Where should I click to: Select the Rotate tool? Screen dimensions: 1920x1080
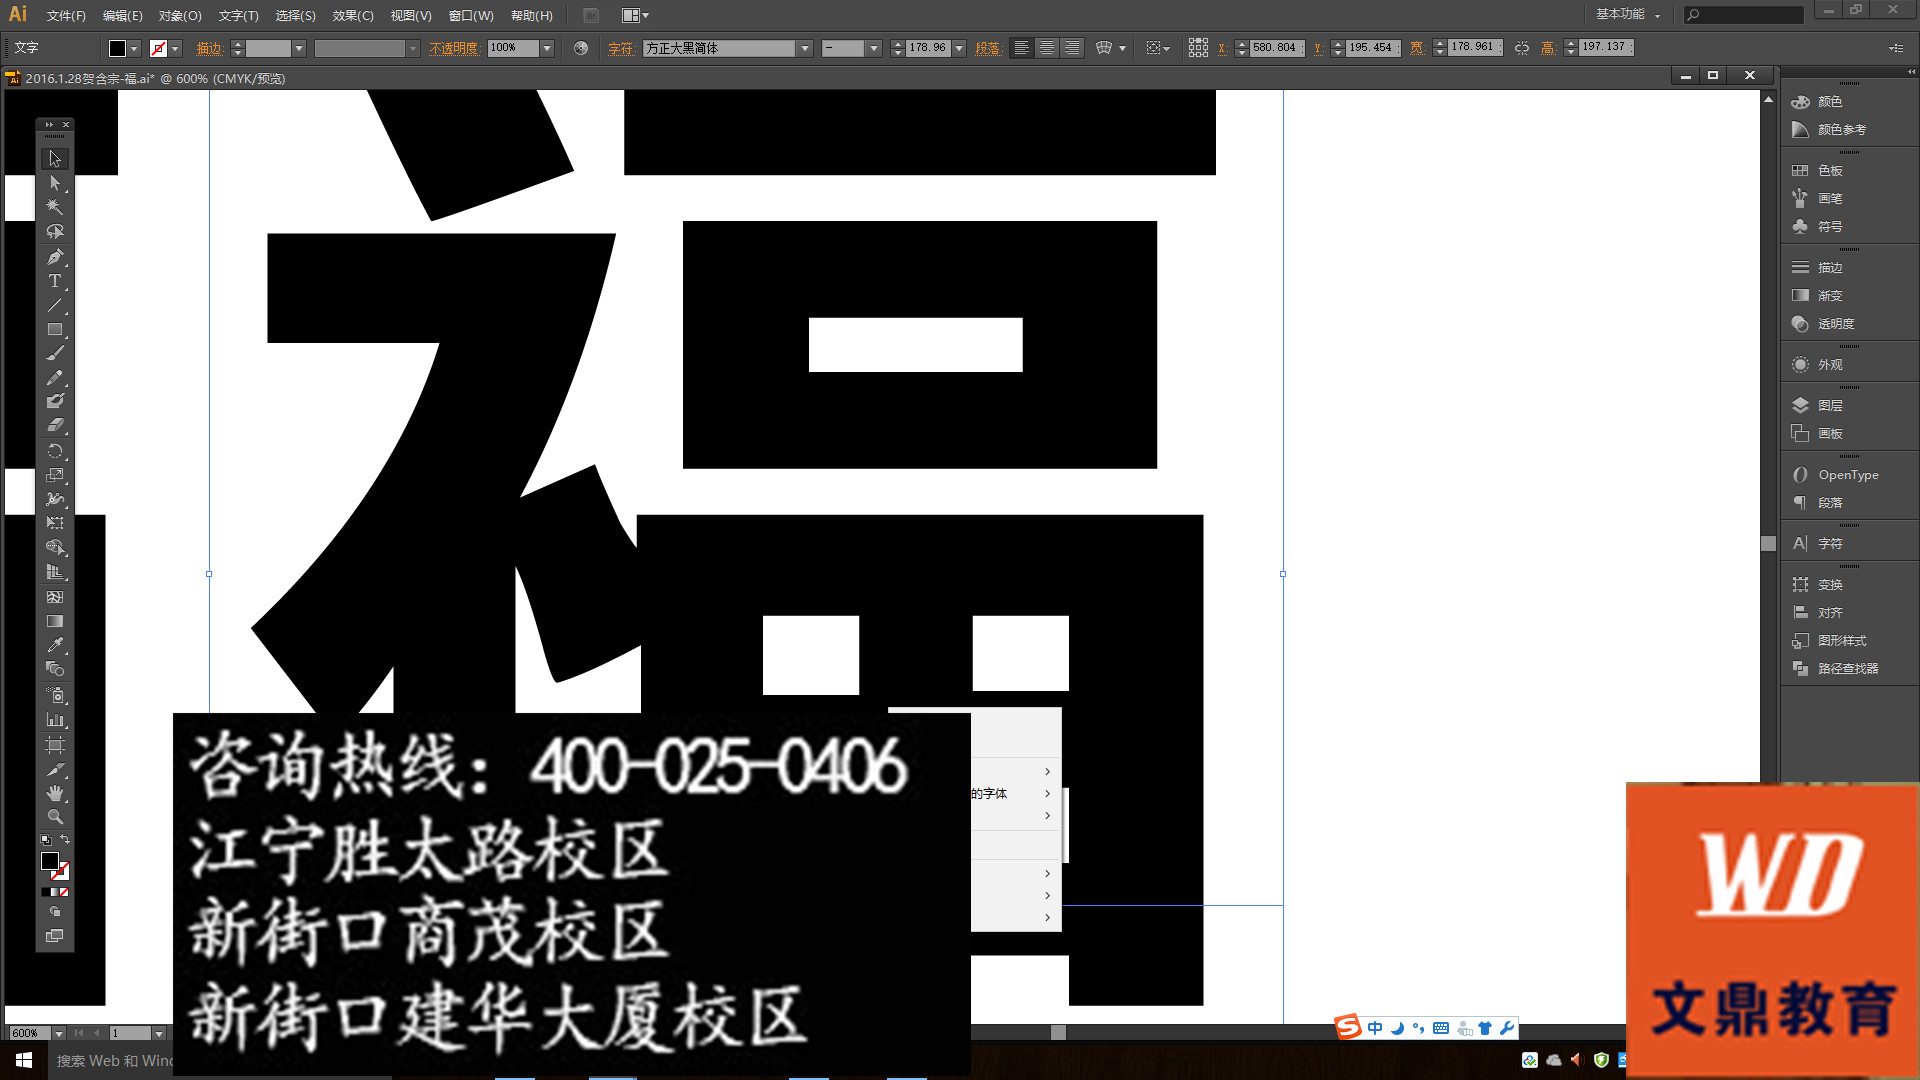tap(55, 451)
